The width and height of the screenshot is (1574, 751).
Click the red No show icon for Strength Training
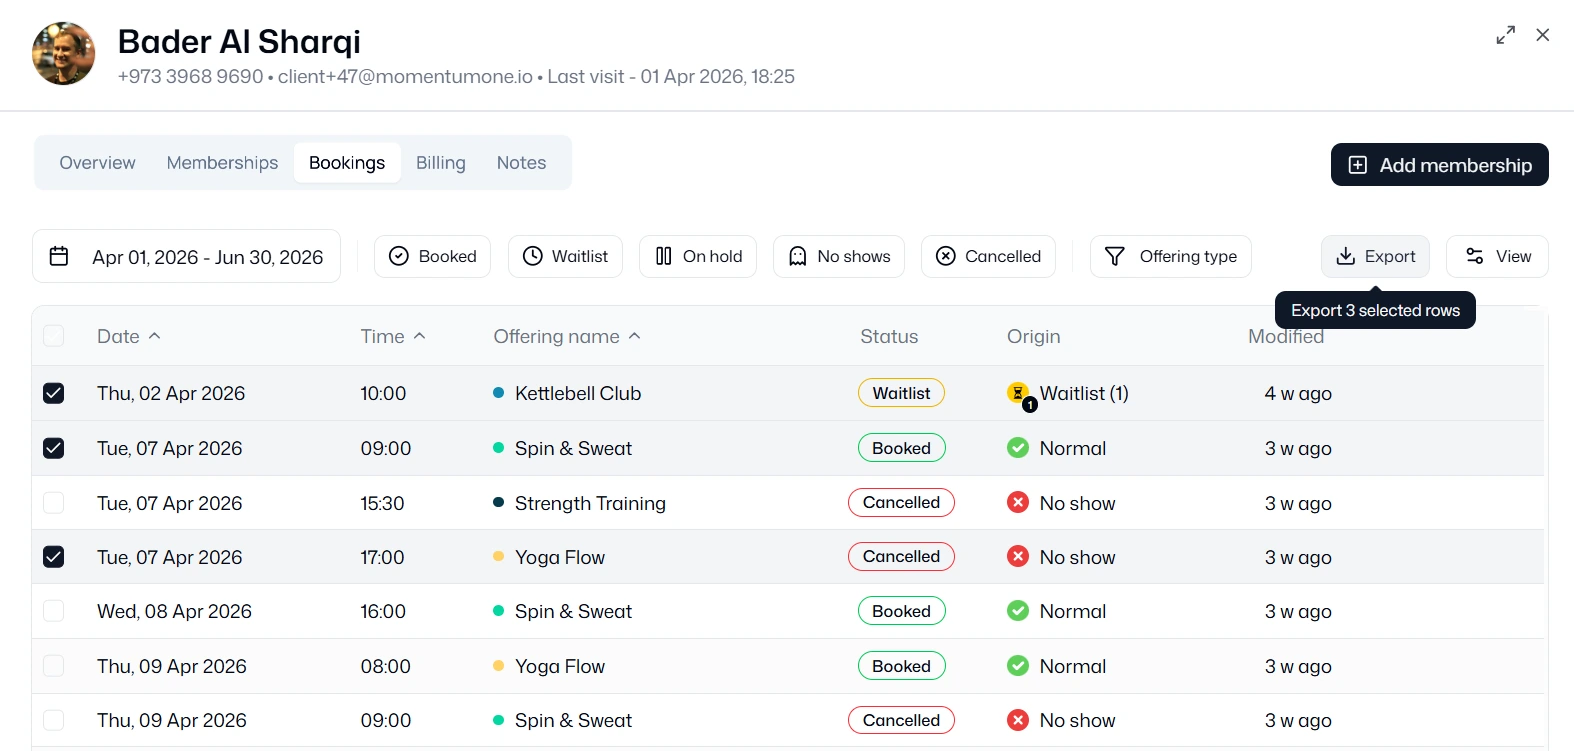click(1018, 502)
